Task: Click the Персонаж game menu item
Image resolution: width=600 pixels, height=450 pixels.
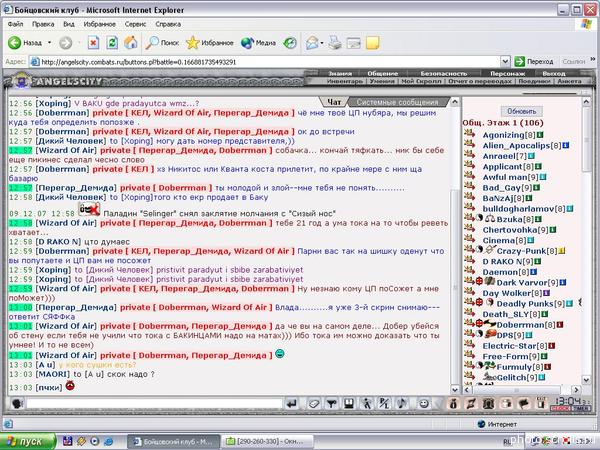Action: 507,73
